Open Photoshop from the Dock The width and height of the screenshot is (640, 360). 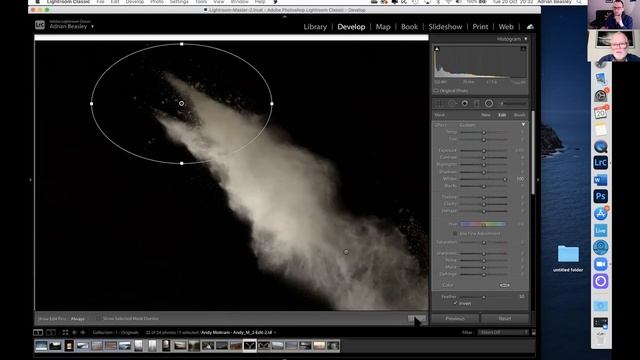pos(600,196)
